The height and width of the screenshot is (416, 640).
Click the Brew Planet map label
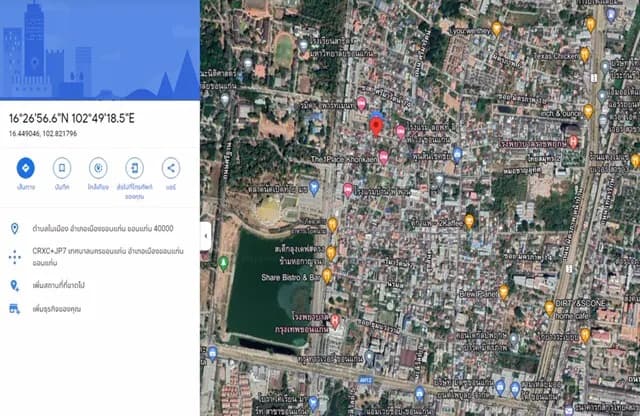(479, 294)
